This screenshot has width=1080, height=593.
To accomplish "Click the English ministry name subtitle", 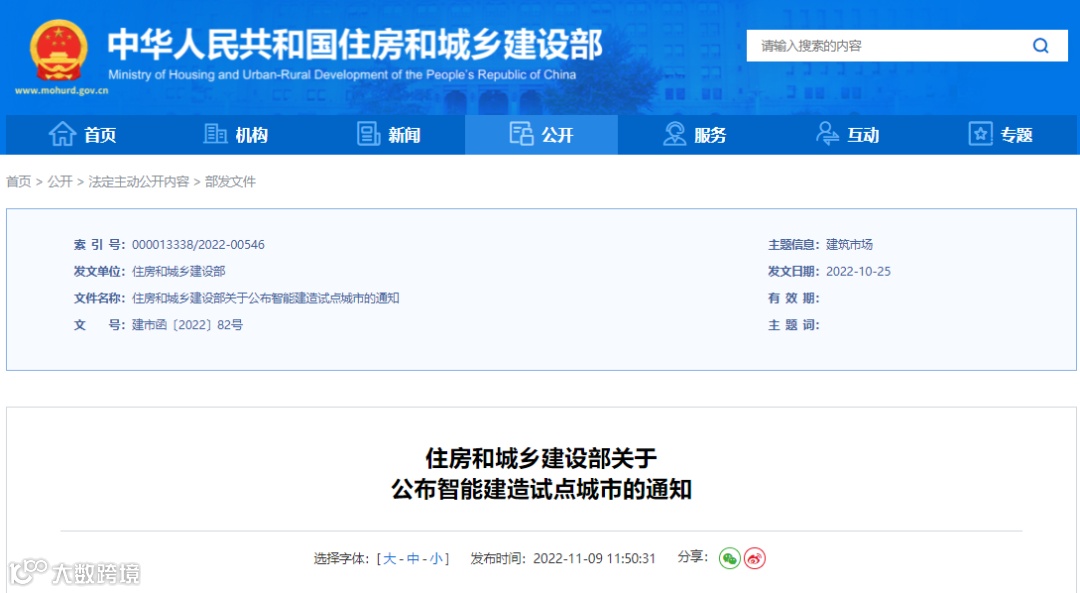I will coord(342,74).
